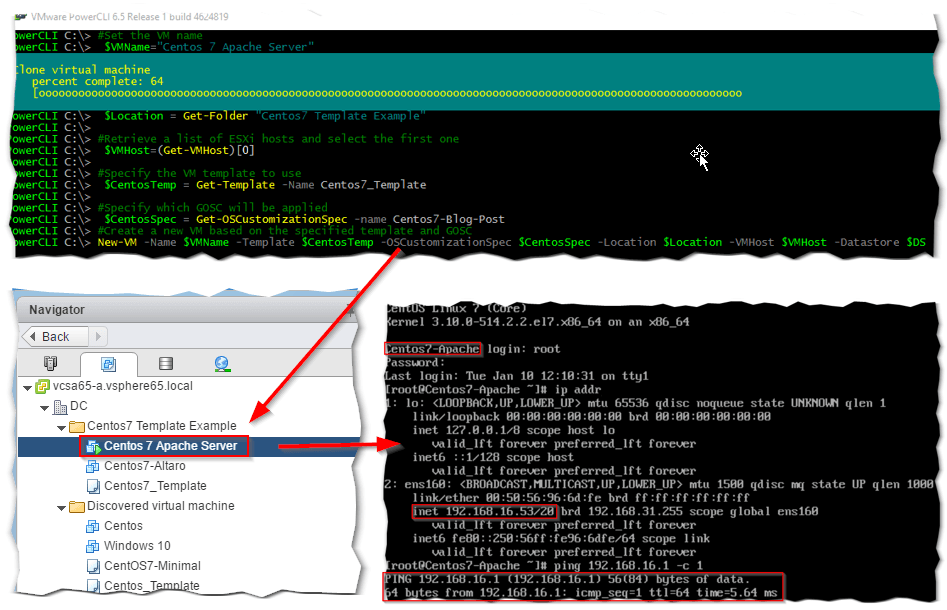Open the Hosts and Clusters tab icon
The width and height of the screenshot is (947, 610).
point(51,364)
